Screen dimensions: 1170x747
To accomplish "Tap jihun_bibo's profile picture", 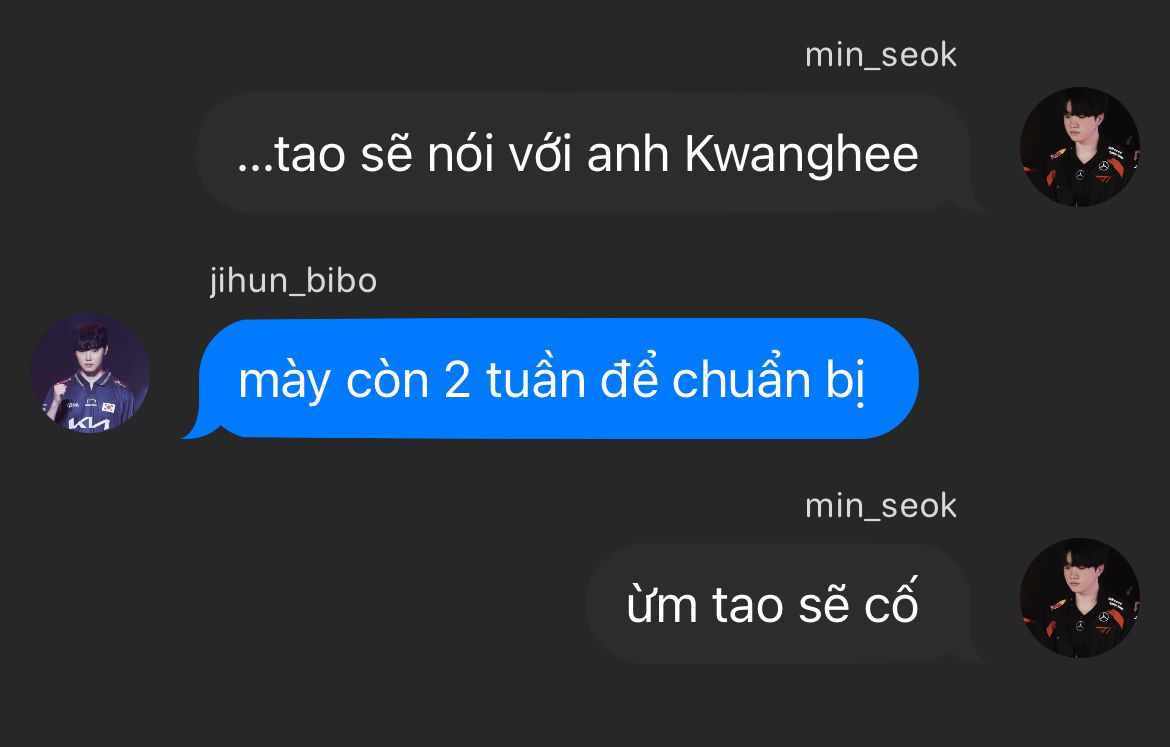I will pyautogui.click(x=90, y=373).
